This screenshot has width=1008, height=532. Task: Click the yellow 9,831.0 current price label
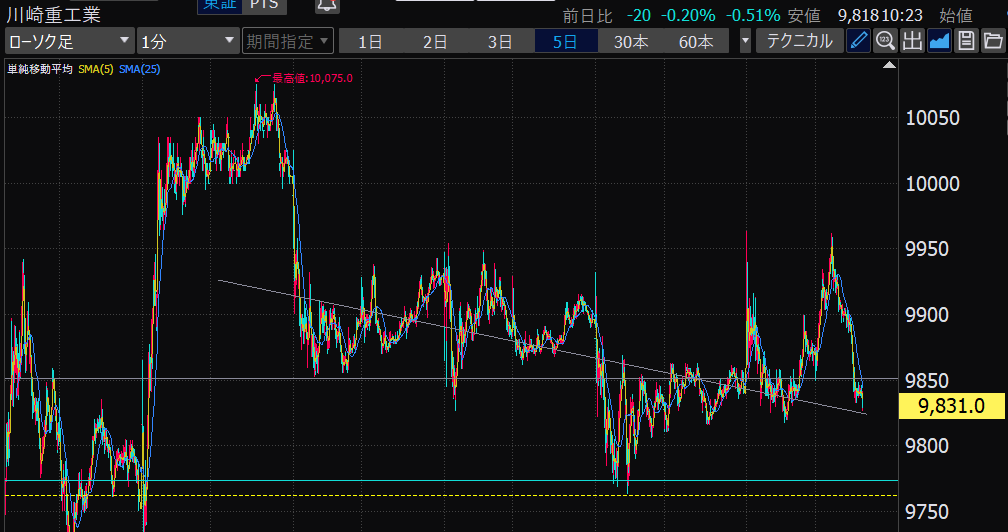click(x=951, y=405)
